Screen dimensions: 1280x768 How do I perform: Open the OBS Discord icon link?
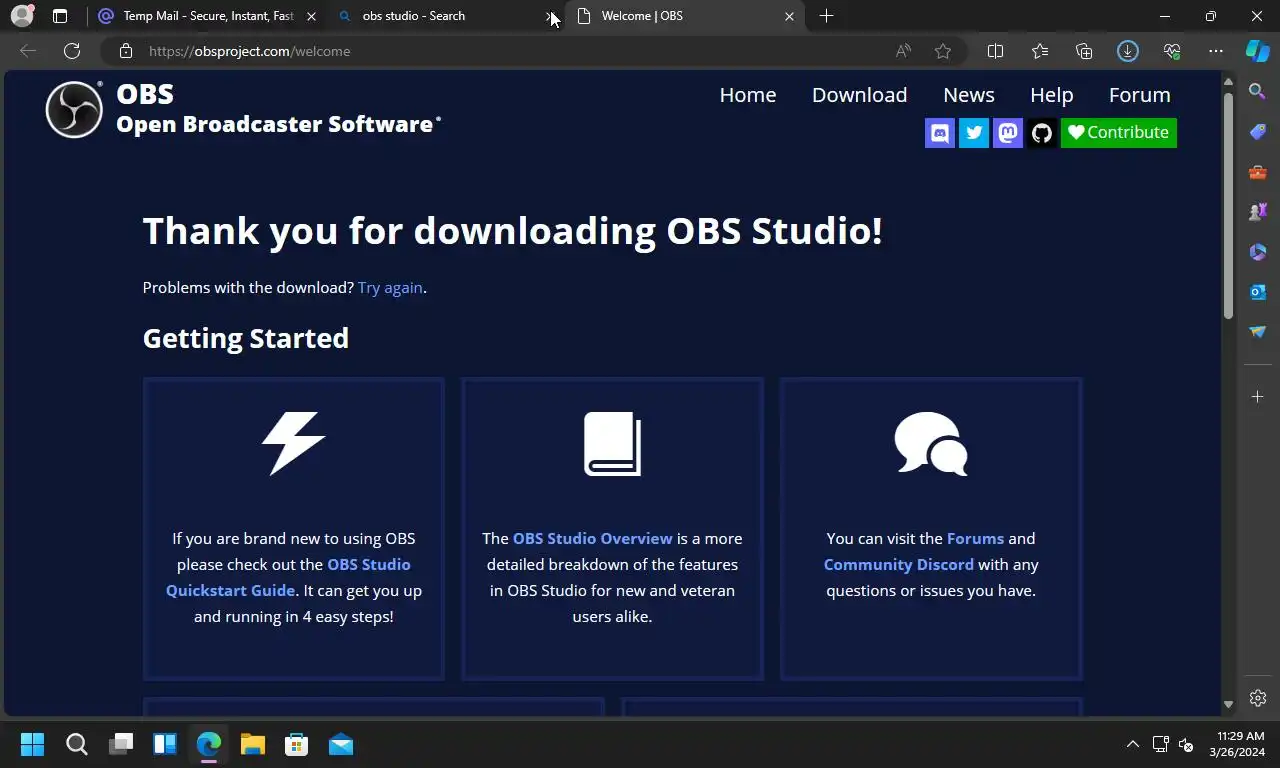(940, 133)
